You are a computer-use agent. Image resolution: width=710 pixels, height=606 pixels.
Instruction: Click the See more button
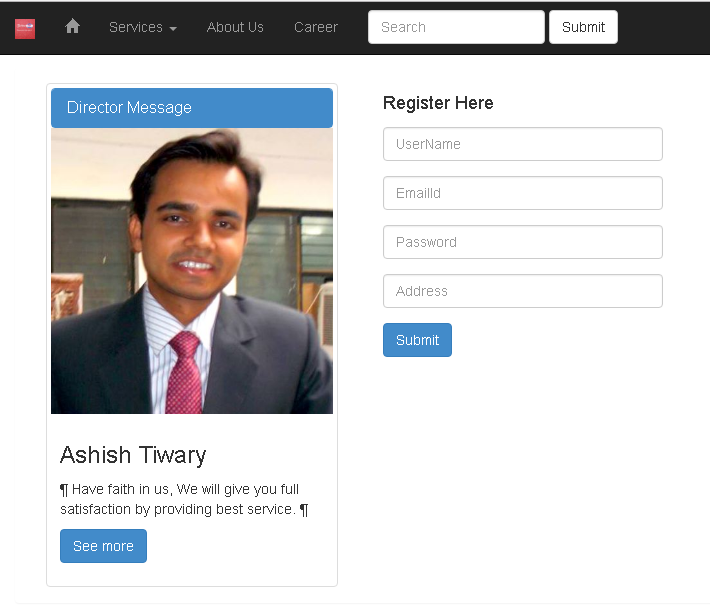103,546
